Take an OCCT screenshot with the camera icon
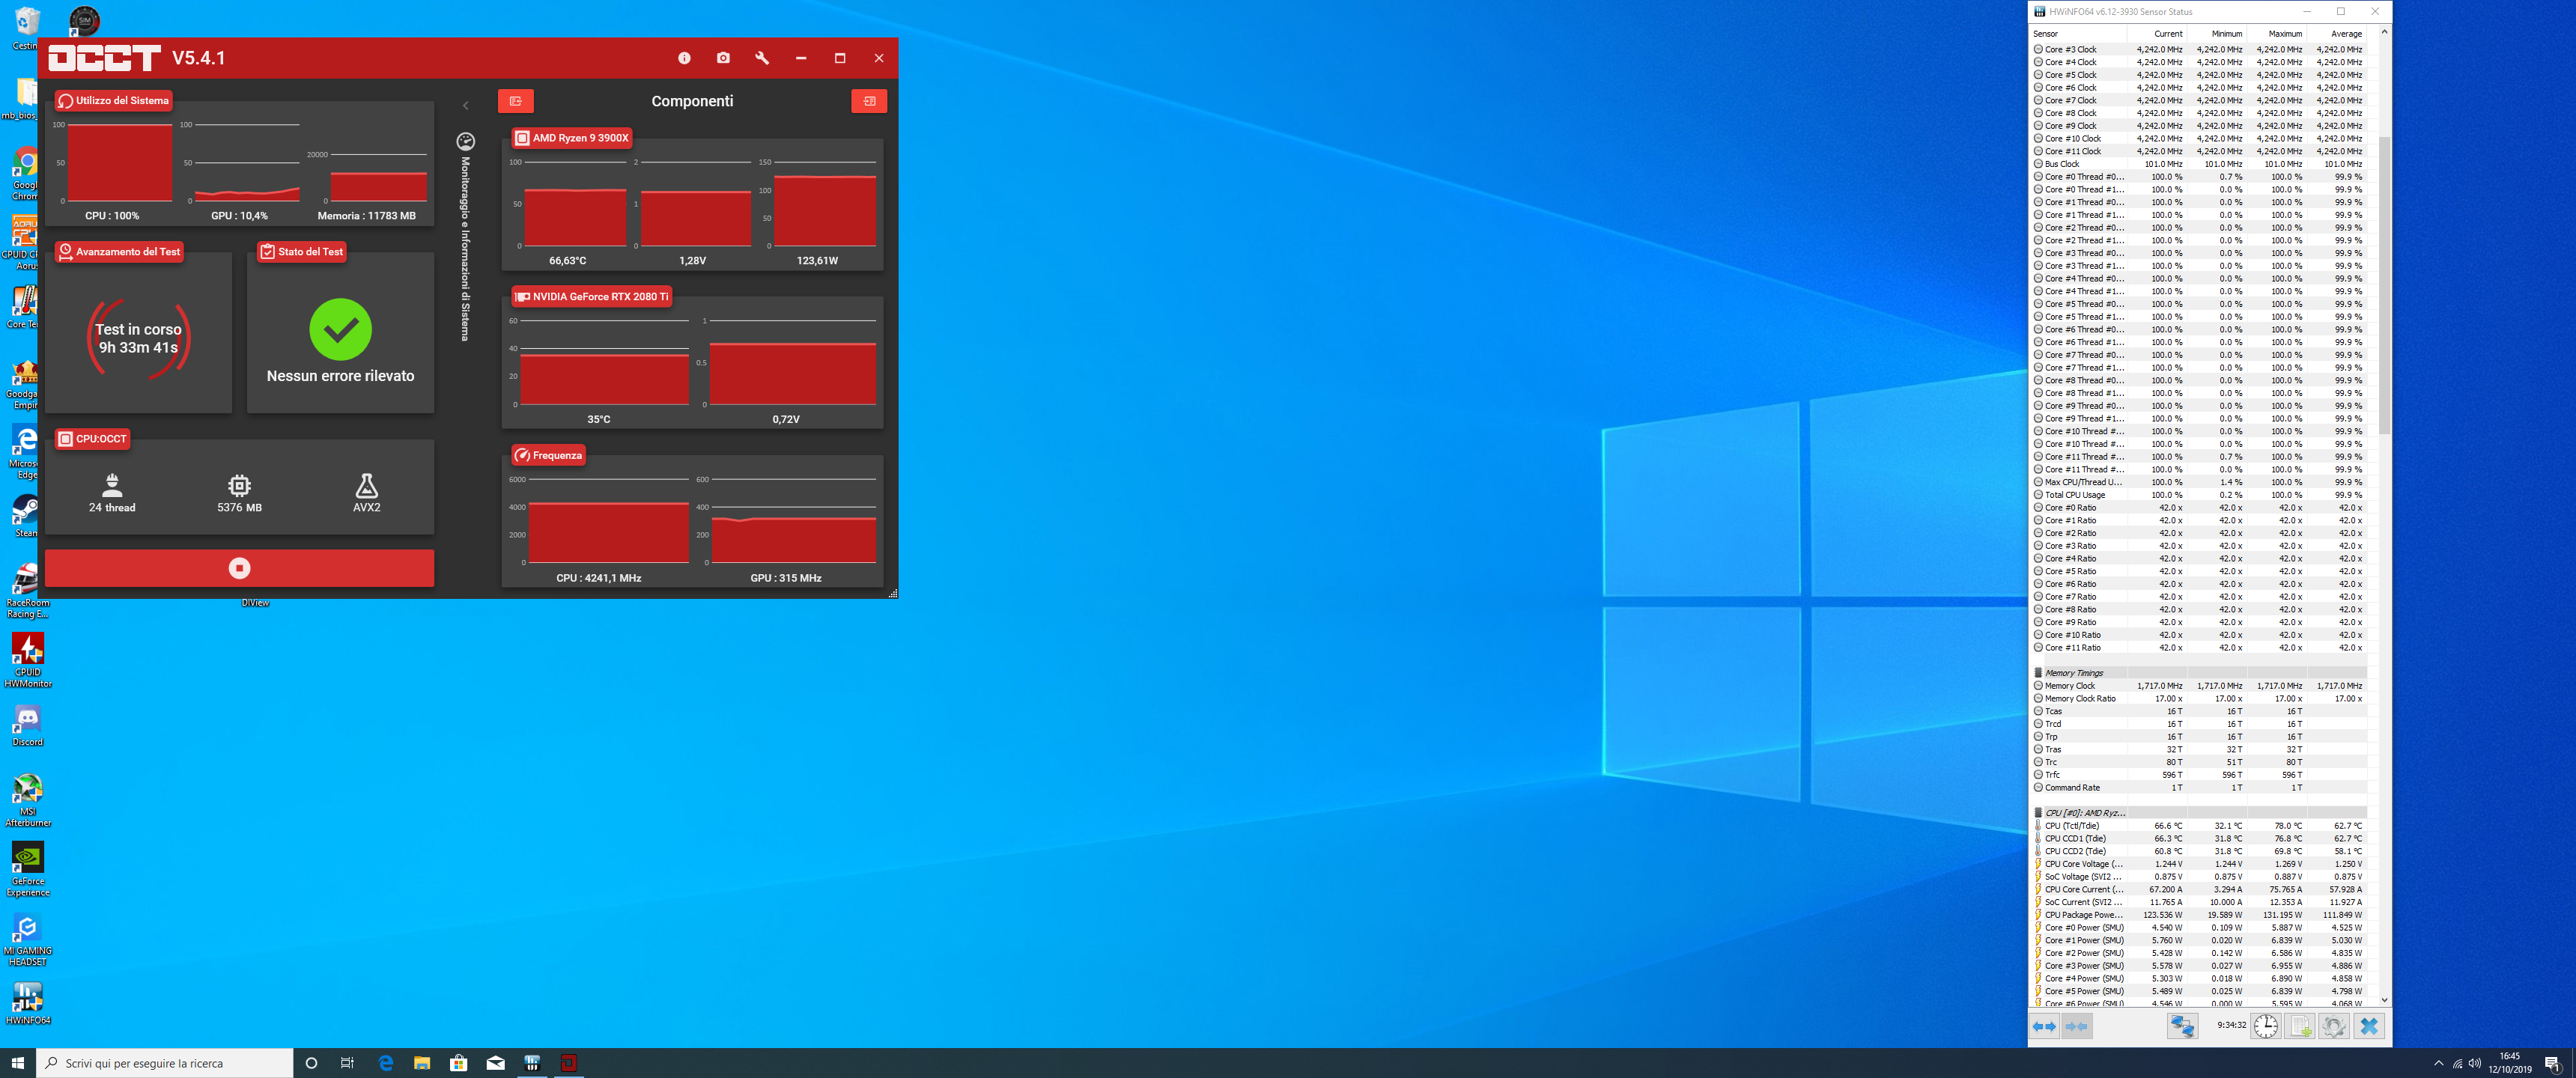This screenshot has width=2576, height=1078. tap(723, 58)
